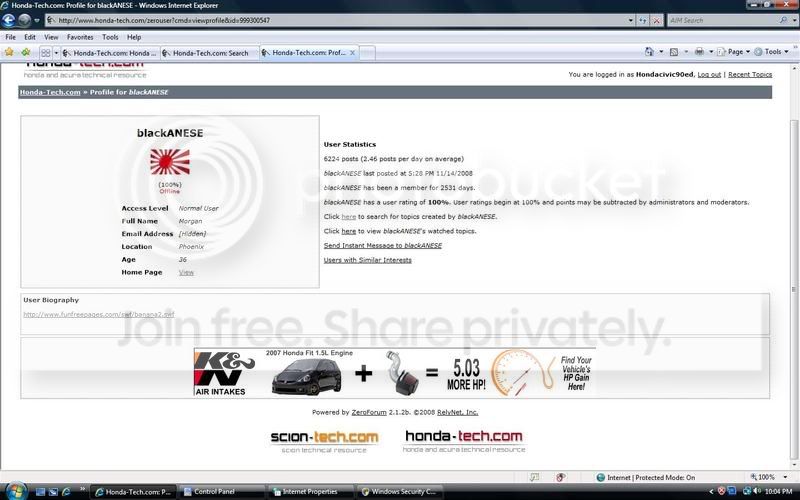The height and width of the screenshot is (500, 800).
Task: Open the Edit menu
Action: point(30,37)
